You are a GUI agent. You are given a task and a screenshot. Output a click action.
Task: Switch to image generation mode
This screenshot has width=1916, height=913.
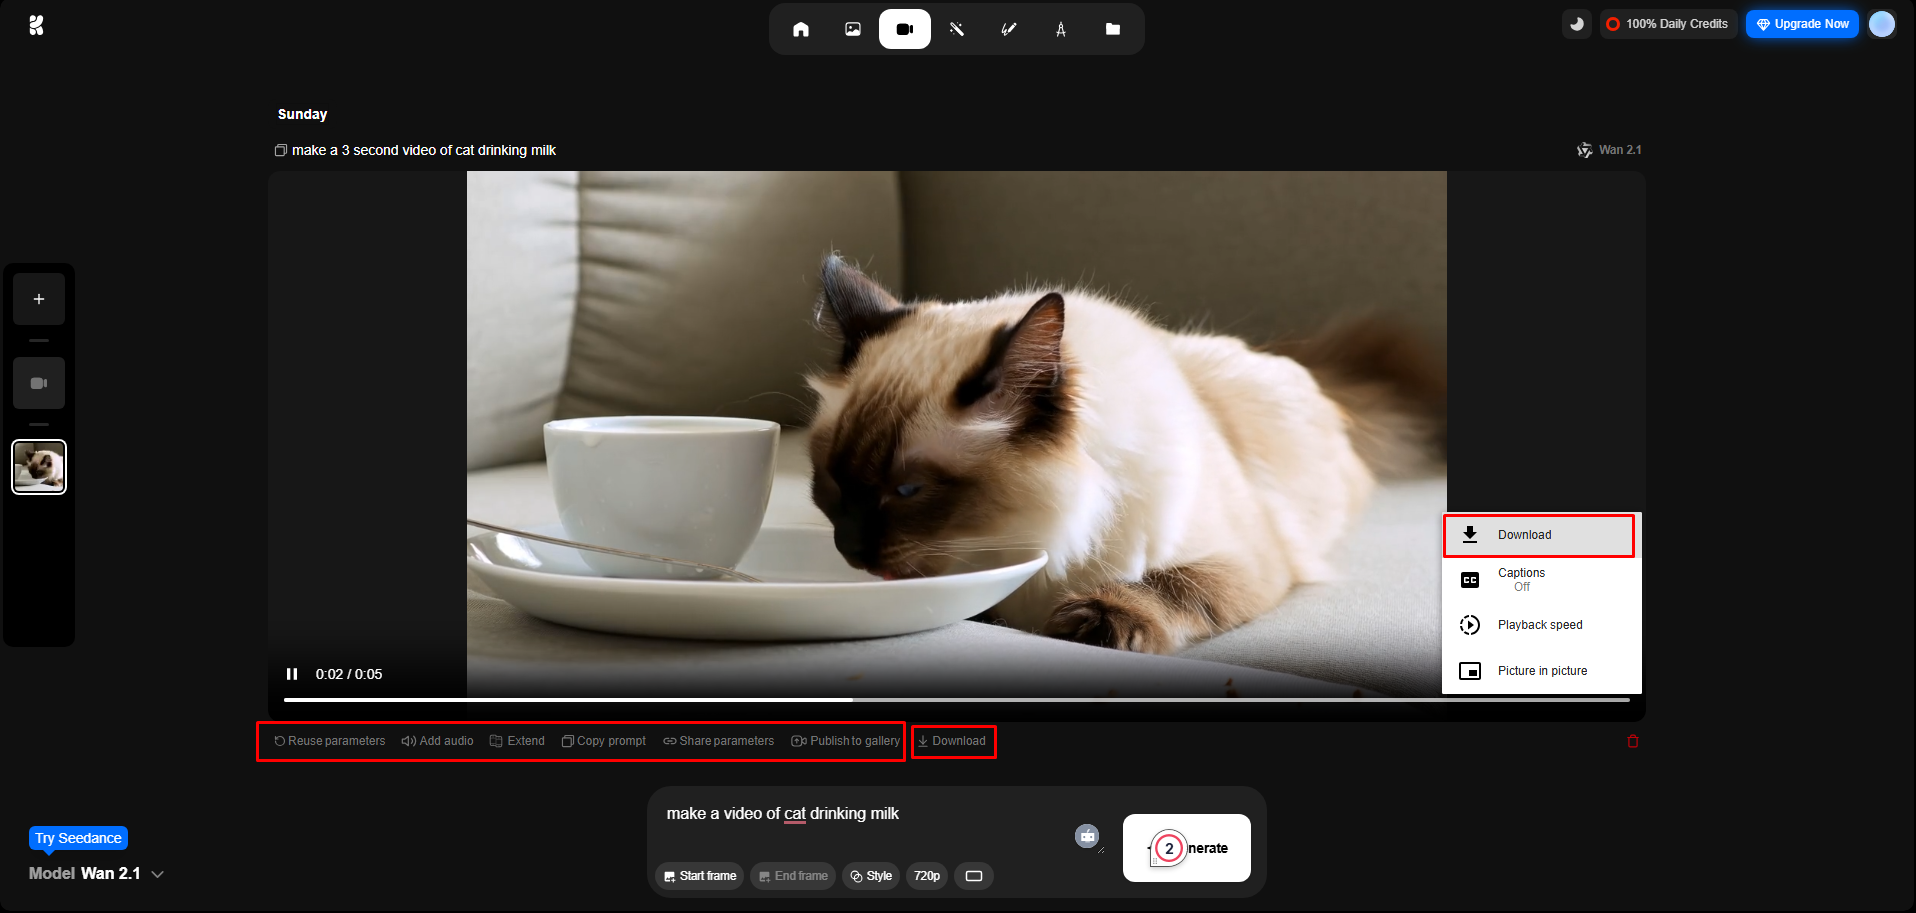click(853, 29)
